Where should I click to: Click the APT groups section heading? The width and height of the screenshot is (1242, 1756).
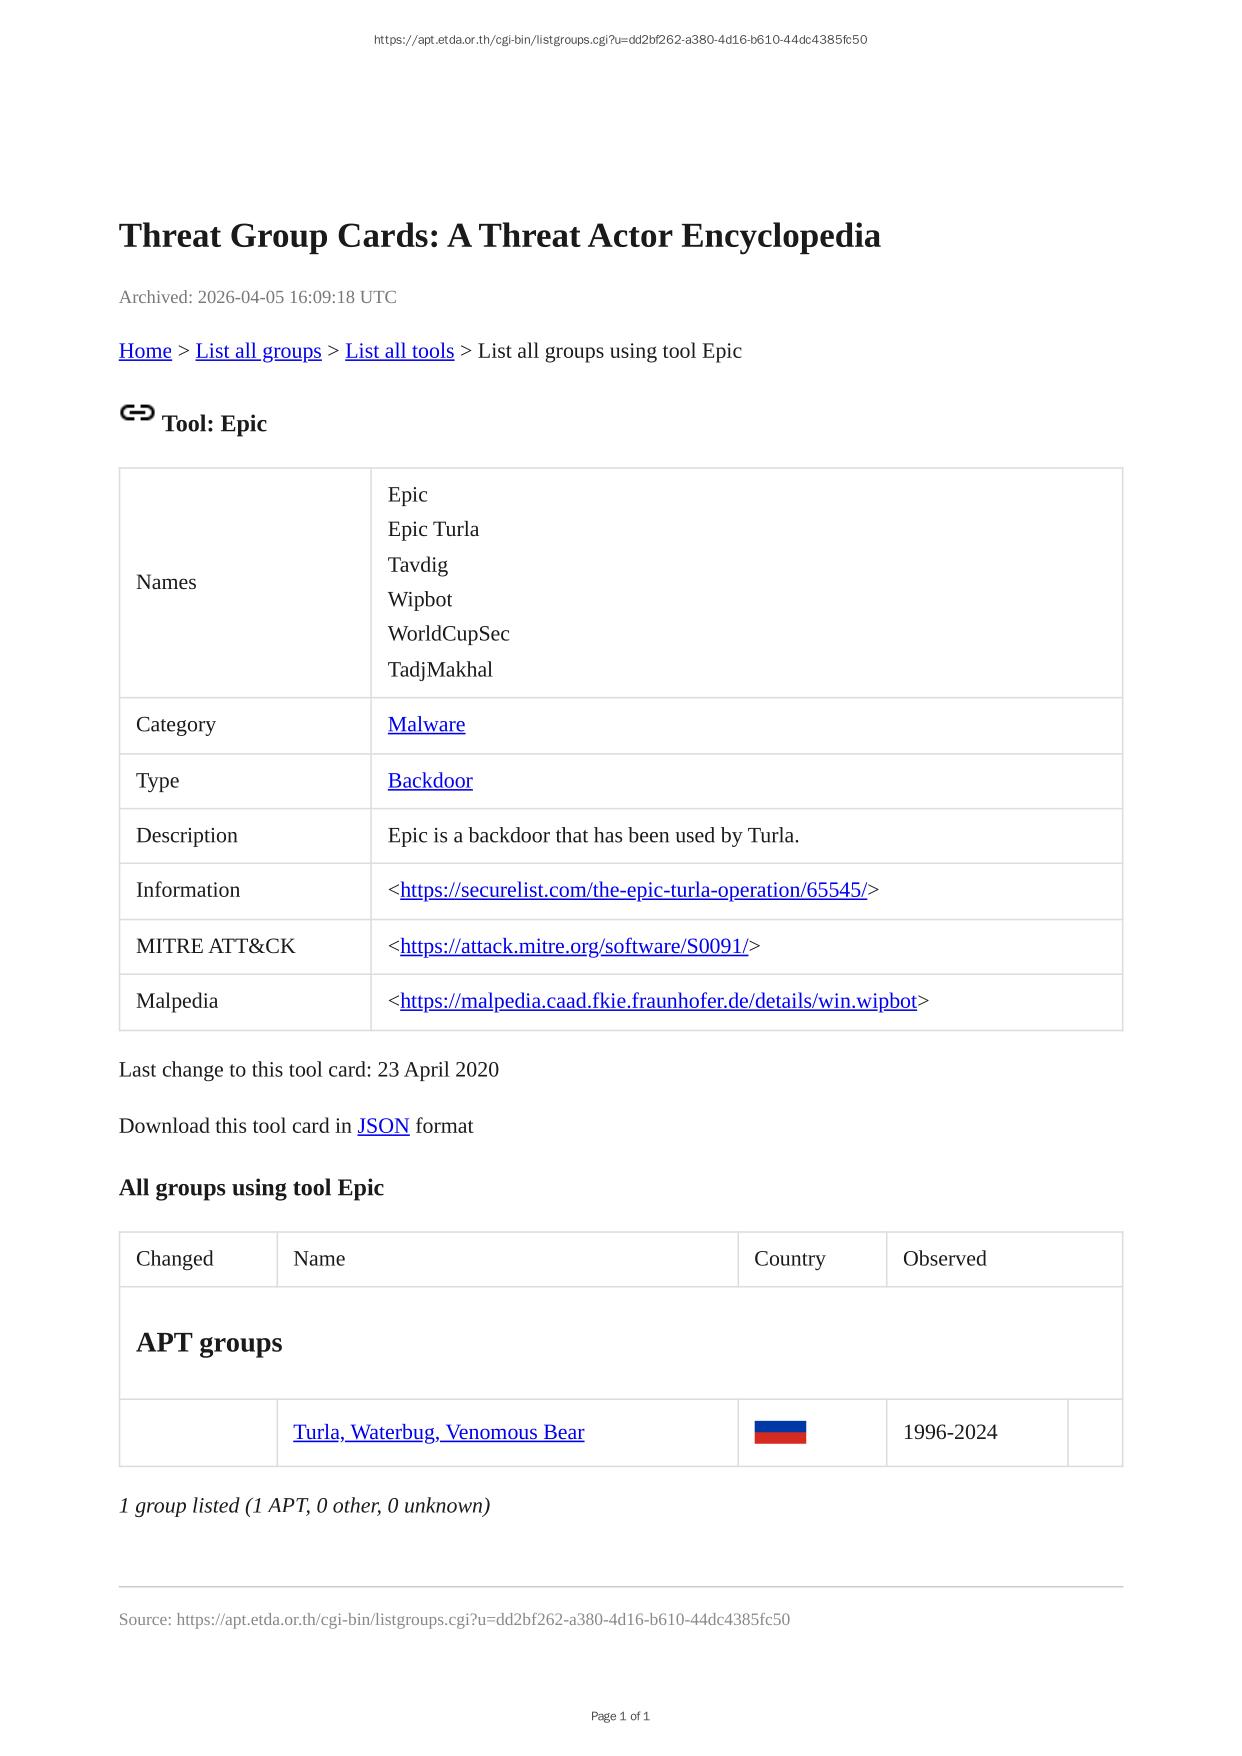point(209,1342)
